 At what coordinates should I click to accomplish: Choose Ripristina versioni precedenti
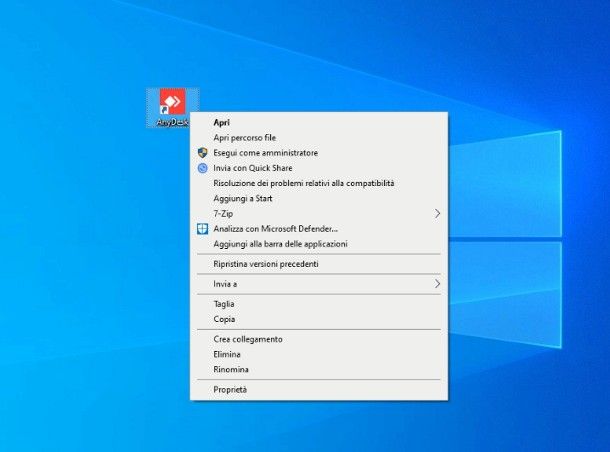pyautogui.click(x=319, y=264)
